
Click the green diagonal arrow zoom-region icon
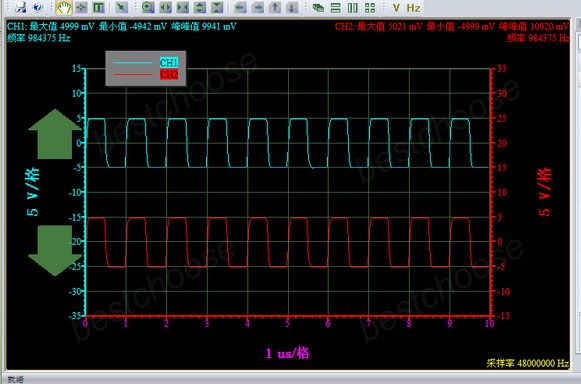(x=122, y=7)
